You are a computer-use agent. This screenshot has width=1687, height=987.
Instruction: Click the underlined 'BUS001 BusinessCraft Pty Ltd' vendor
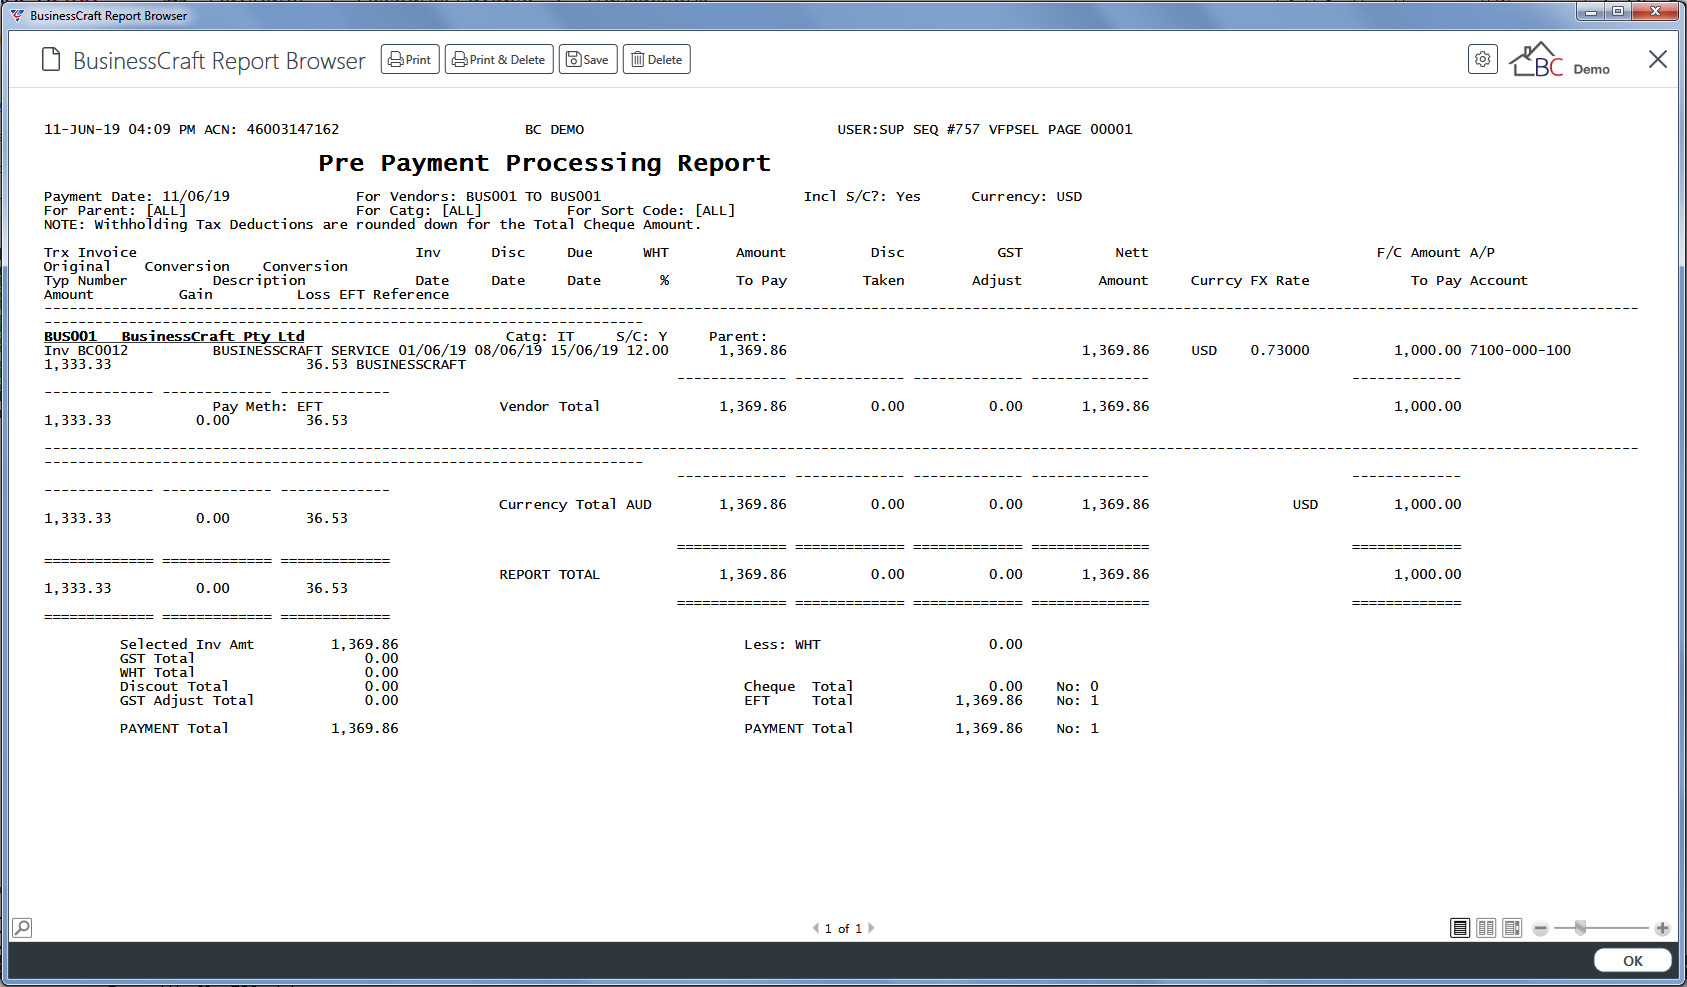tap(174, 336)
